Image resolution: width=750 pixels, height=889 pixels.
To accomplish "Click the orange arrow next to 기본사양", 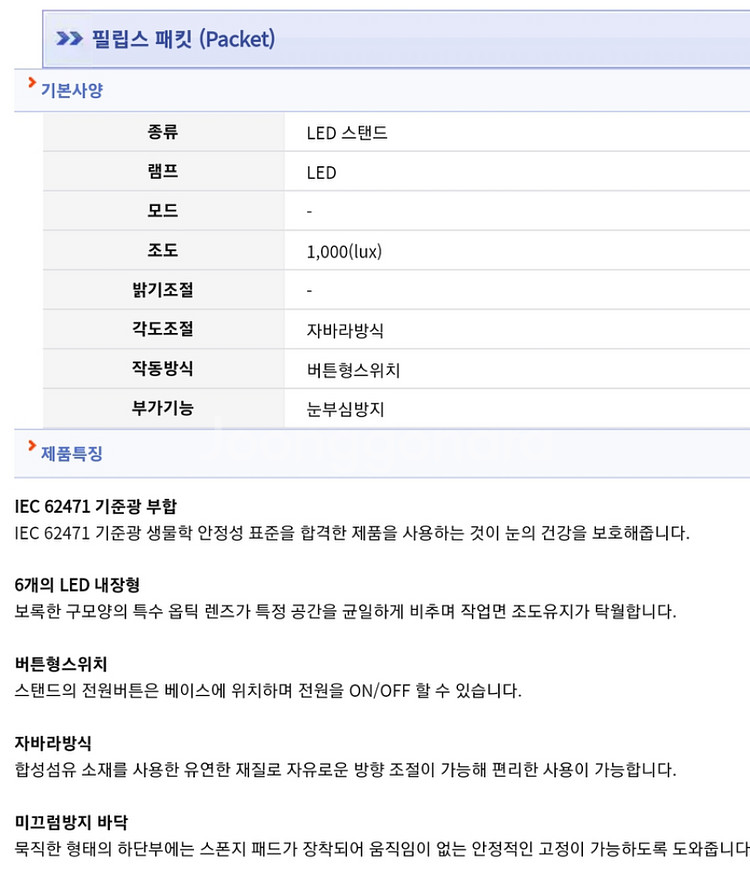I will coord(32,83).
